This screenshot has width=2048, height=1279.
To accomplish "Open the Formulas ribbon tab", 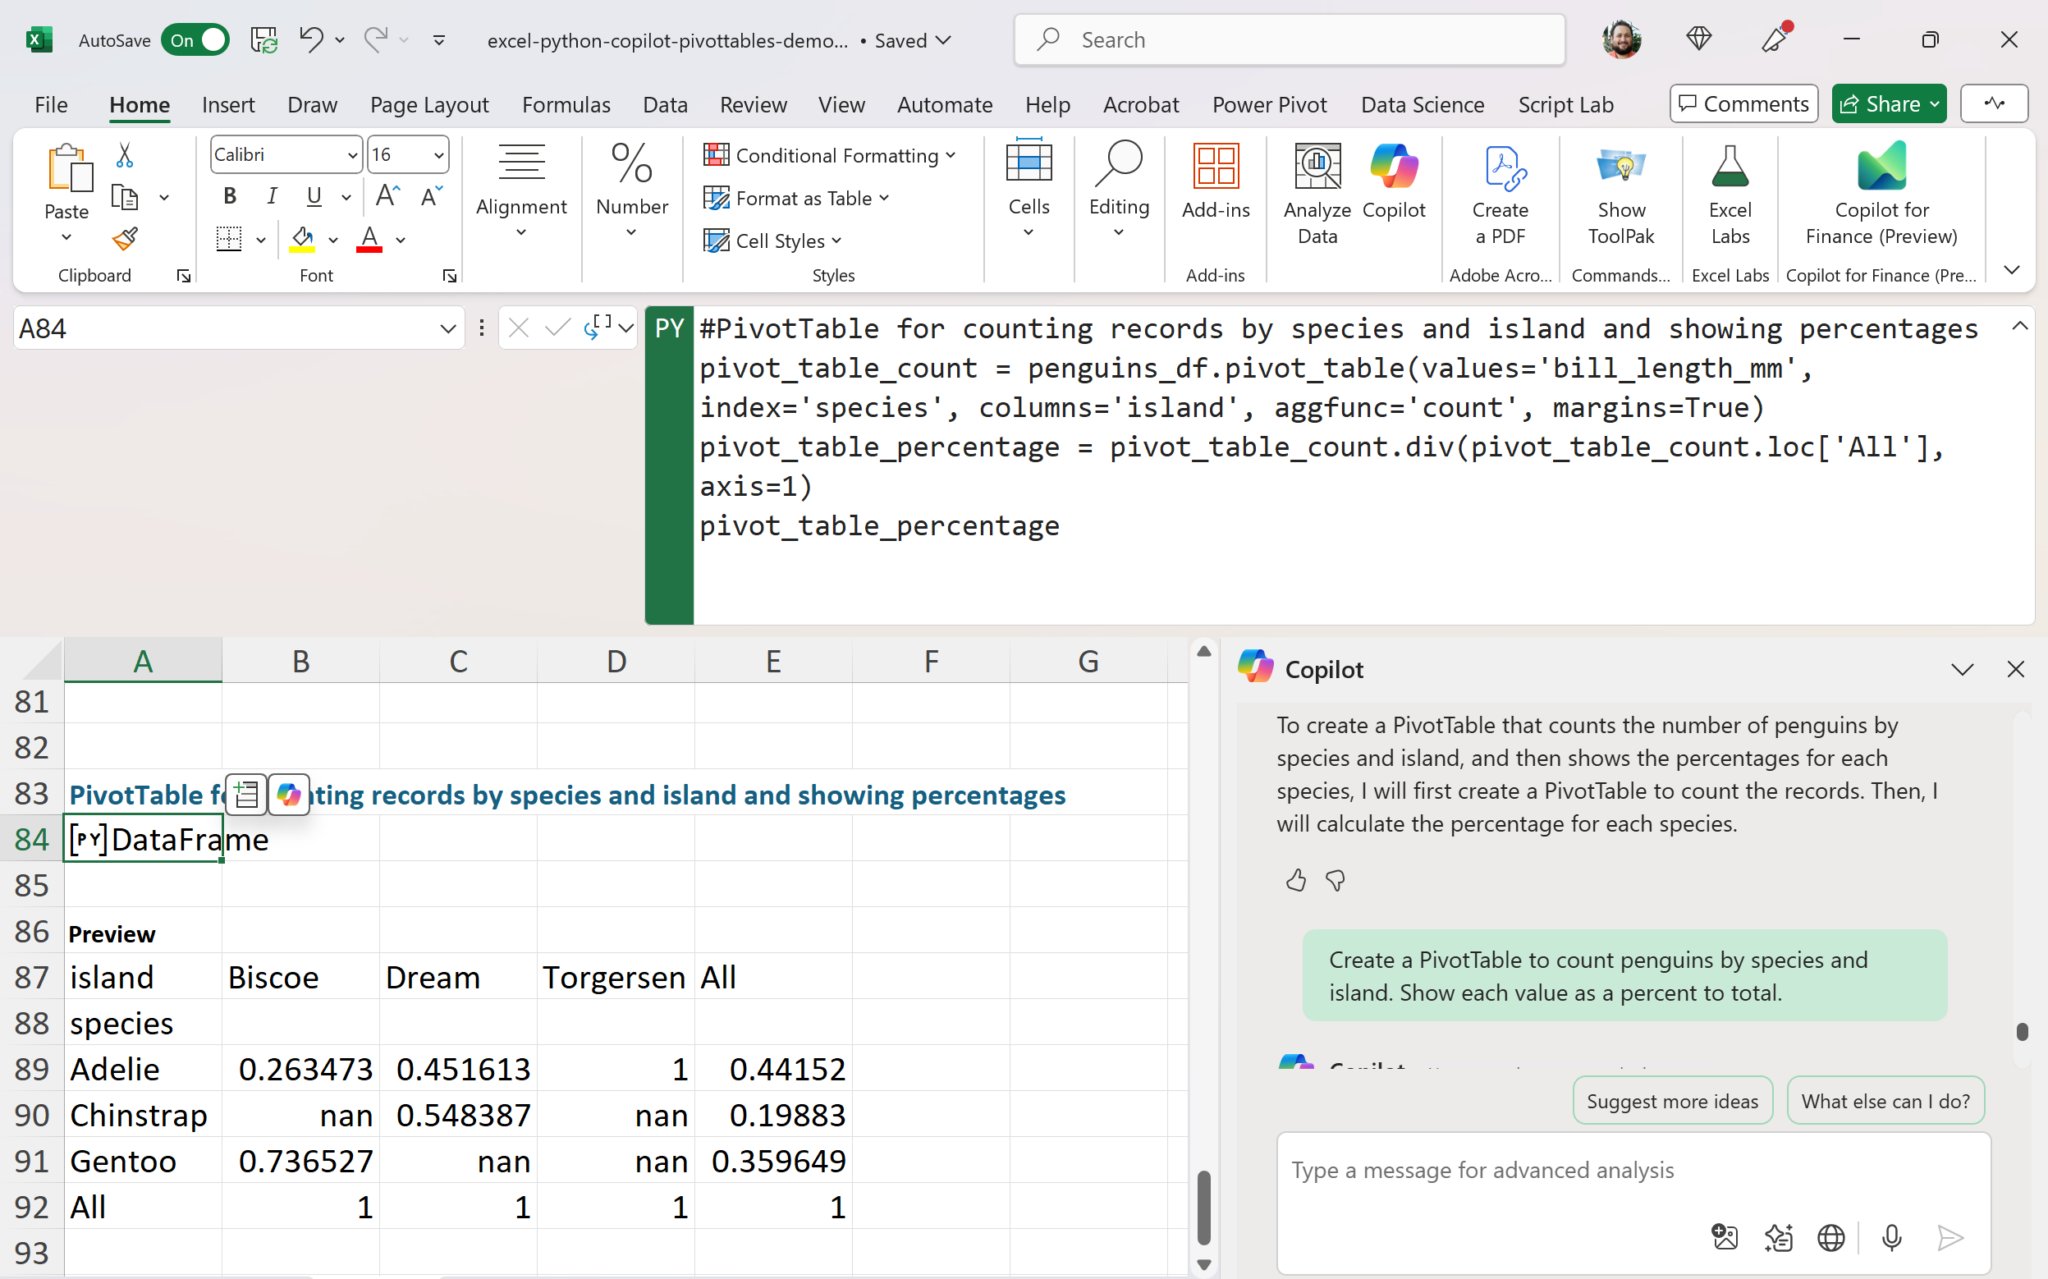I will coord(566,105).
